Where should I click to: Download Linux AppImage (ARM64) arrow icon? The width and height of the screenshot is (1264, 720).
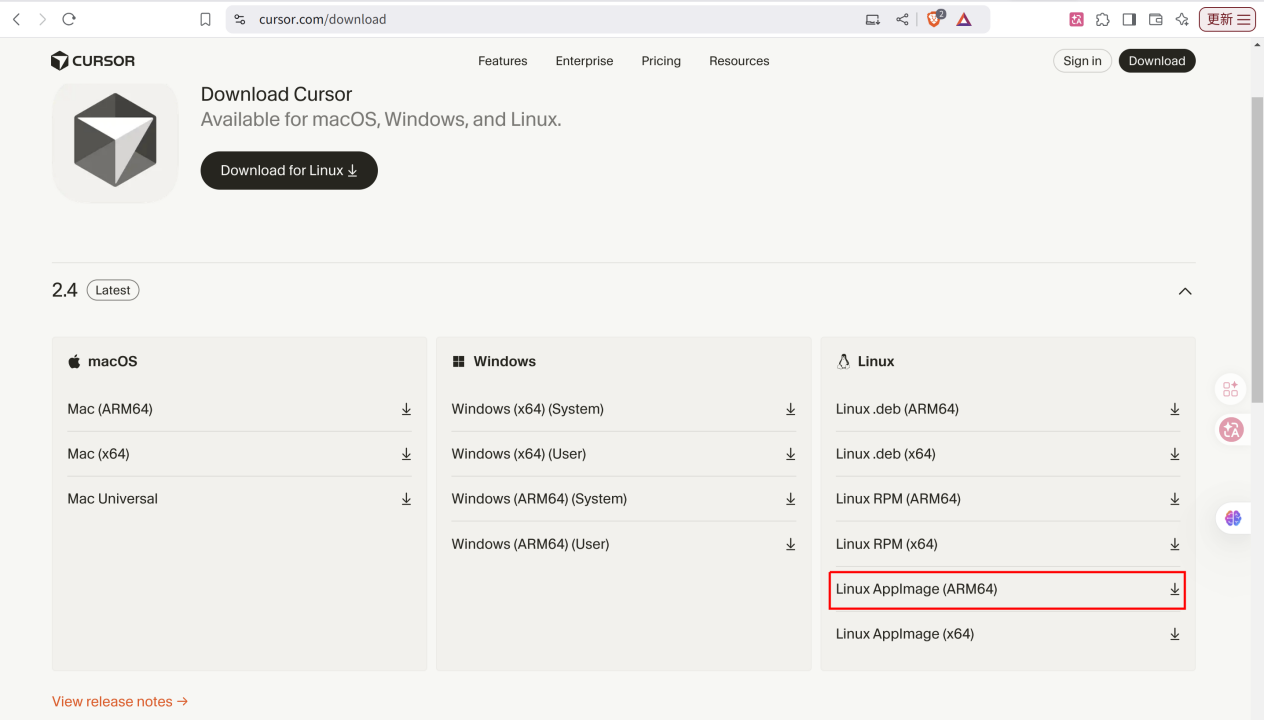[x=1175, y=589]
